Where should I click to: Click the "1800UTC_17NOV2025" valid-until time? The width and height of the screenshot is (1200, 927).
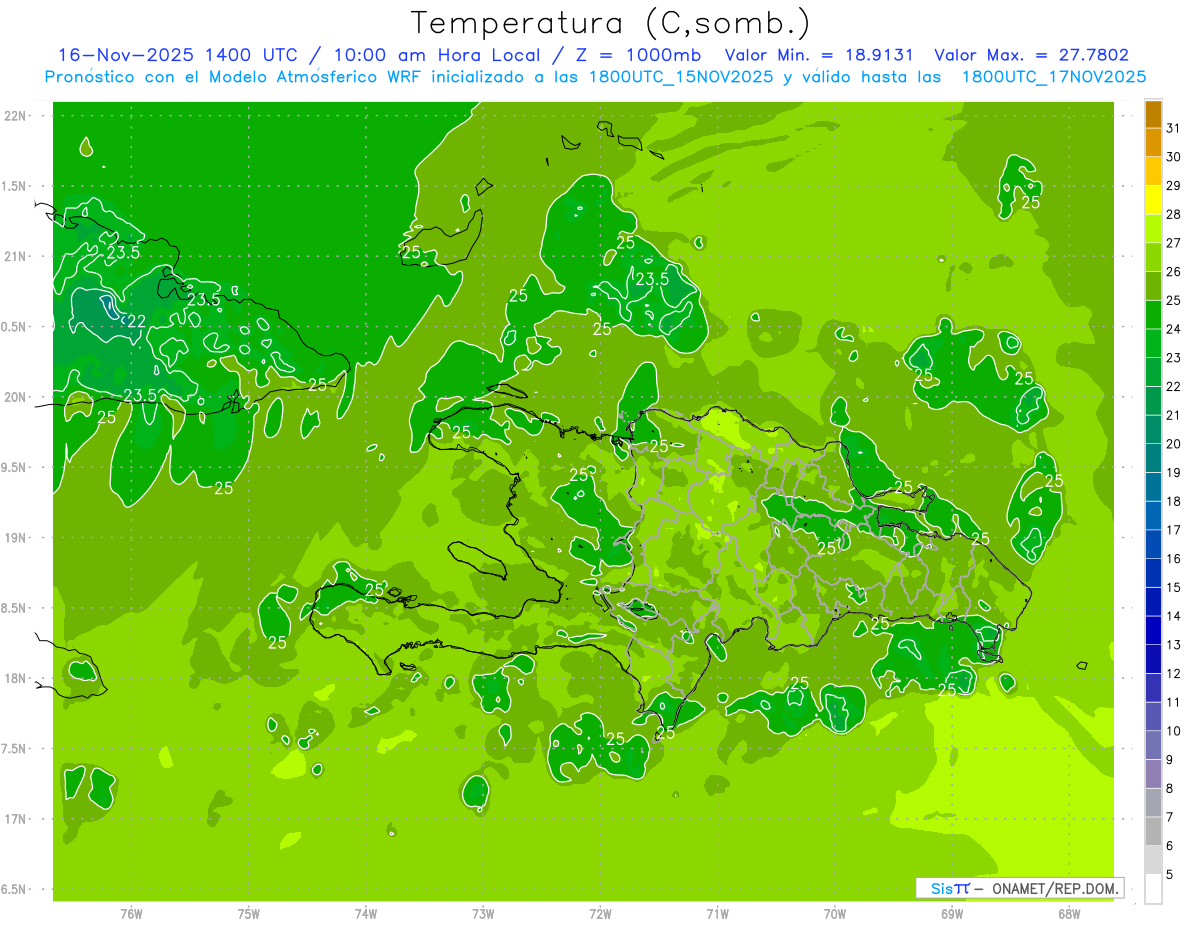1054,77
